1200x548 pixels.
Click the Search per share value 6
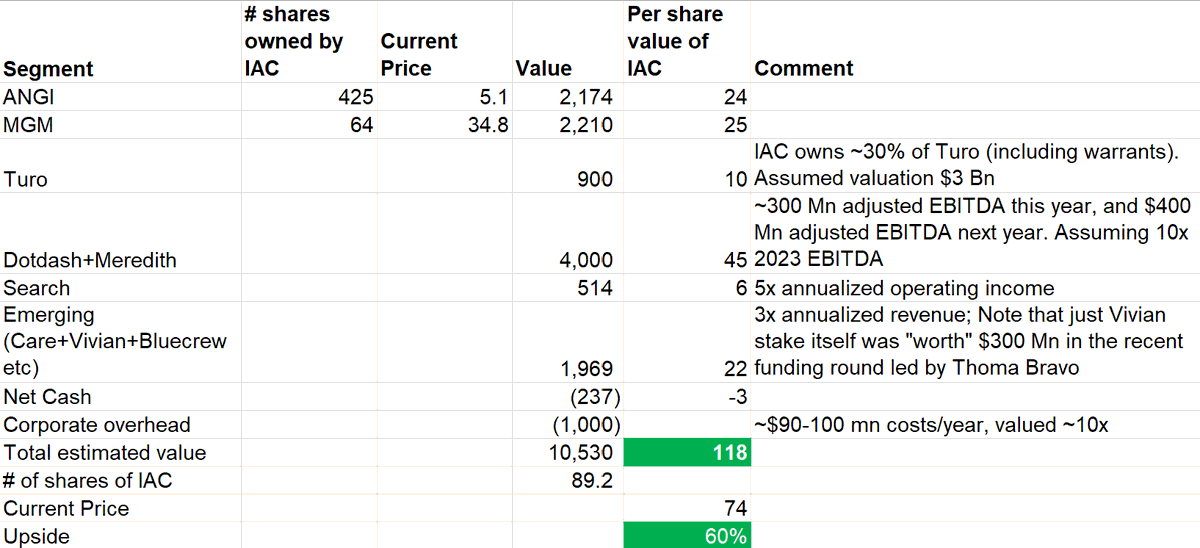[x=685, y=288]
